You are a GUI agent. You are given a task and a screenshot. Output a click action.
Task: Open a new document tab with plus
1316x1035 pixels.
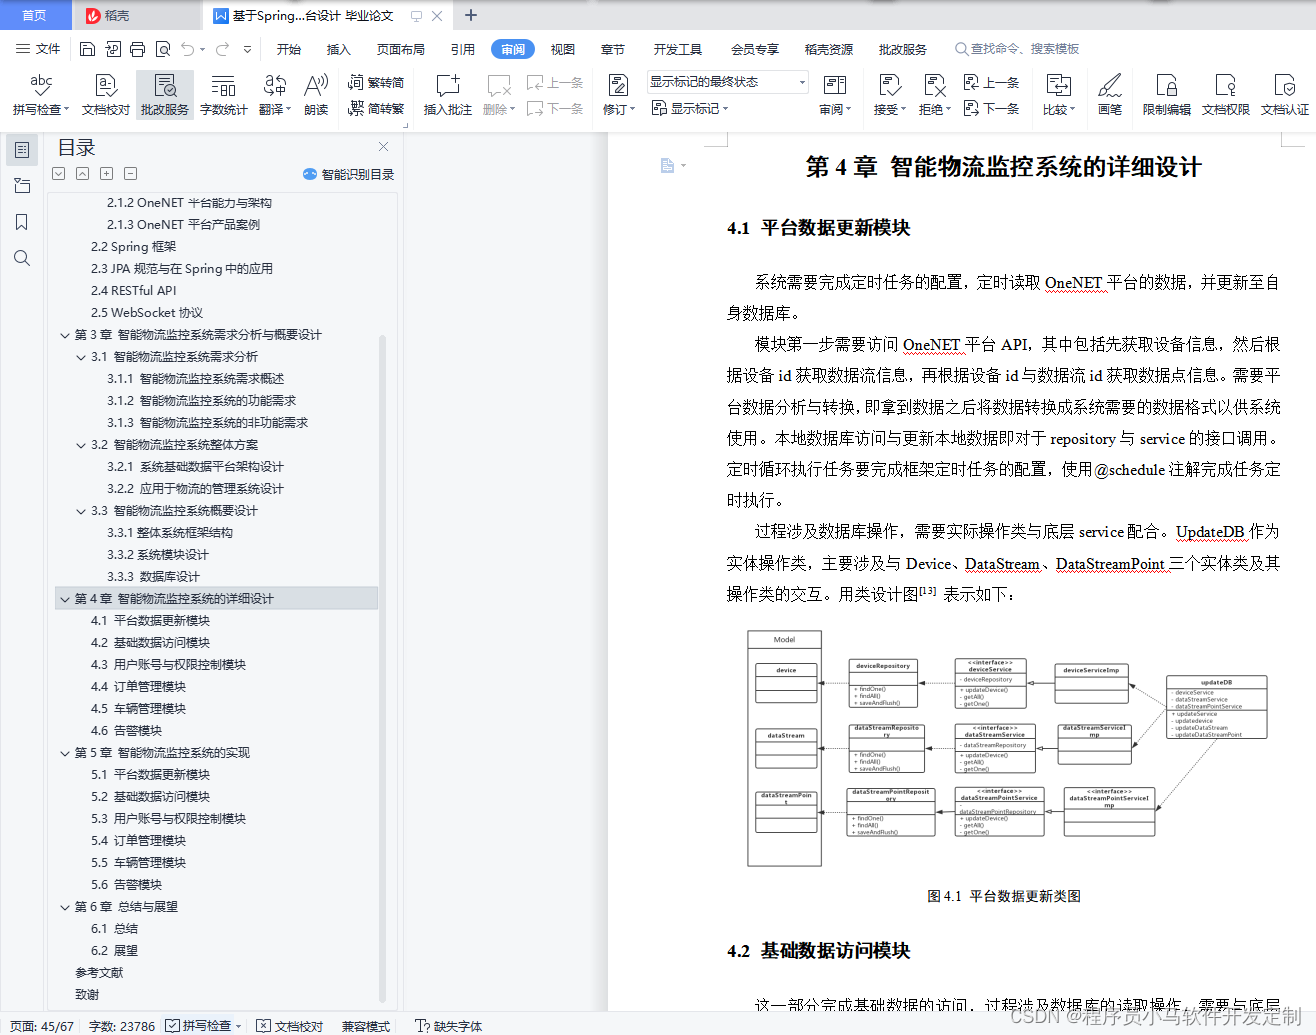point(471,15)
